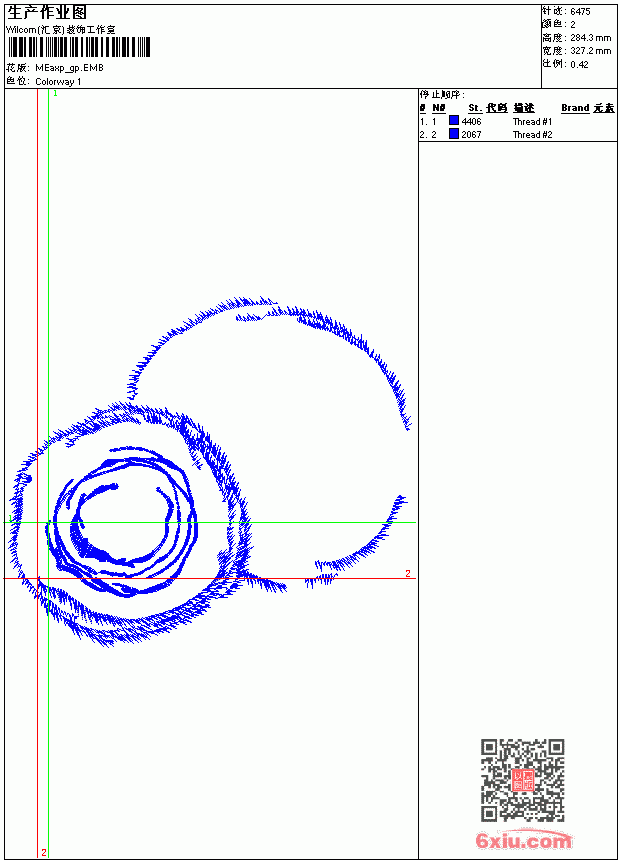620x860 pixels.
Task: Click the QR code image
Action: [522, 780]
